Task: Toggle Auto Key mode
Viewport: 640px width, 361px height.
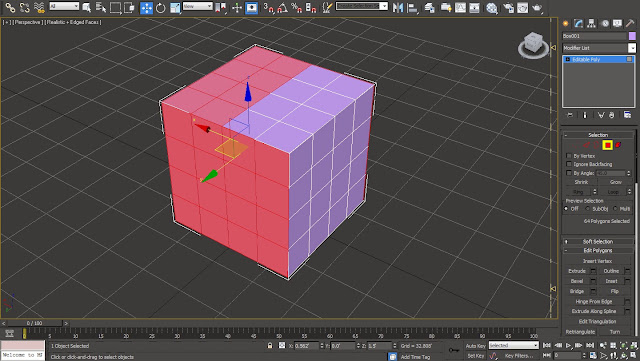Action: pos(476,346)
